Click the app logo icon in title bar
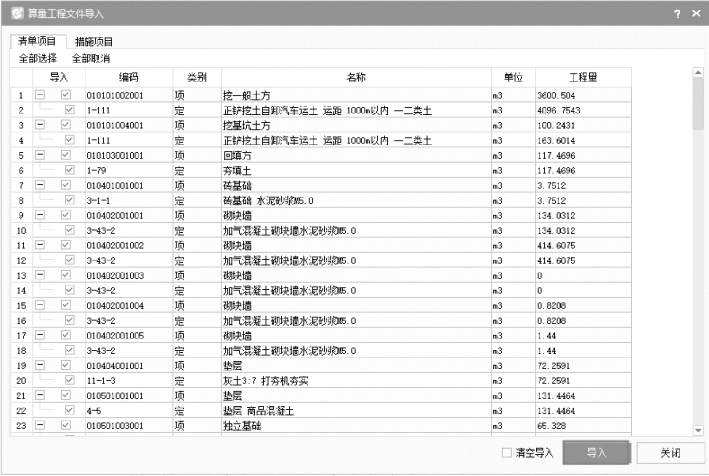The height and width of the screenshot is (476, 709). 17,14
